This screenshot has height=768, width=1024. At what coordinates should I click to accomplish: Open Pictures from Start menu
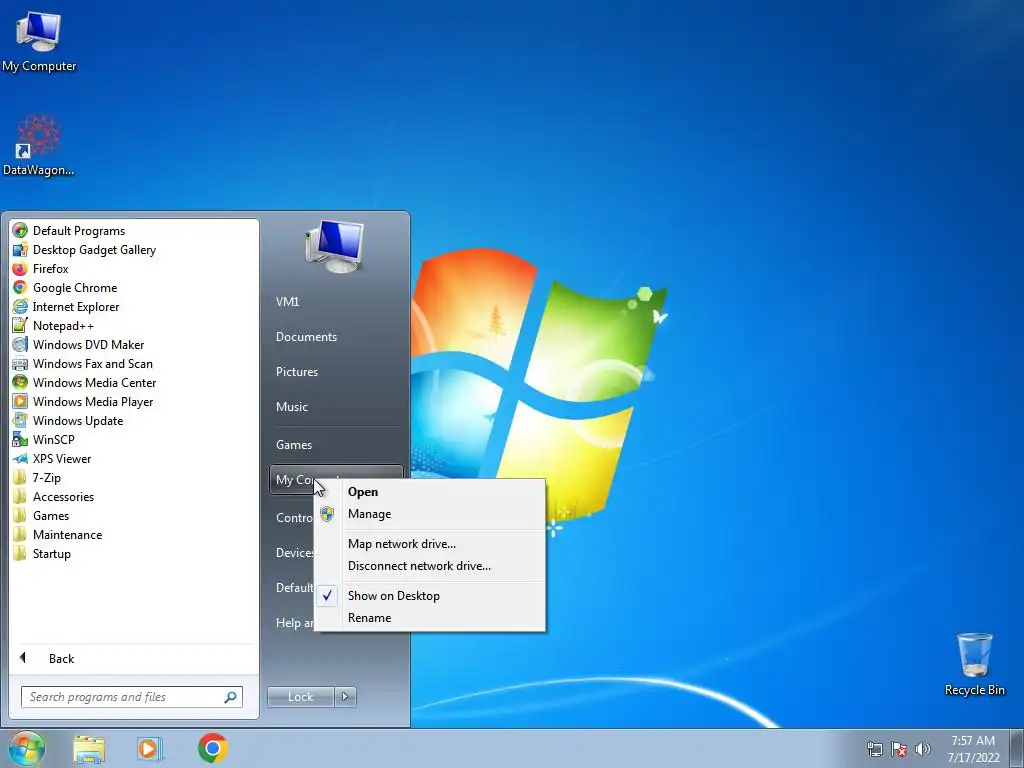pyautogui.click(x=296, y=372)
